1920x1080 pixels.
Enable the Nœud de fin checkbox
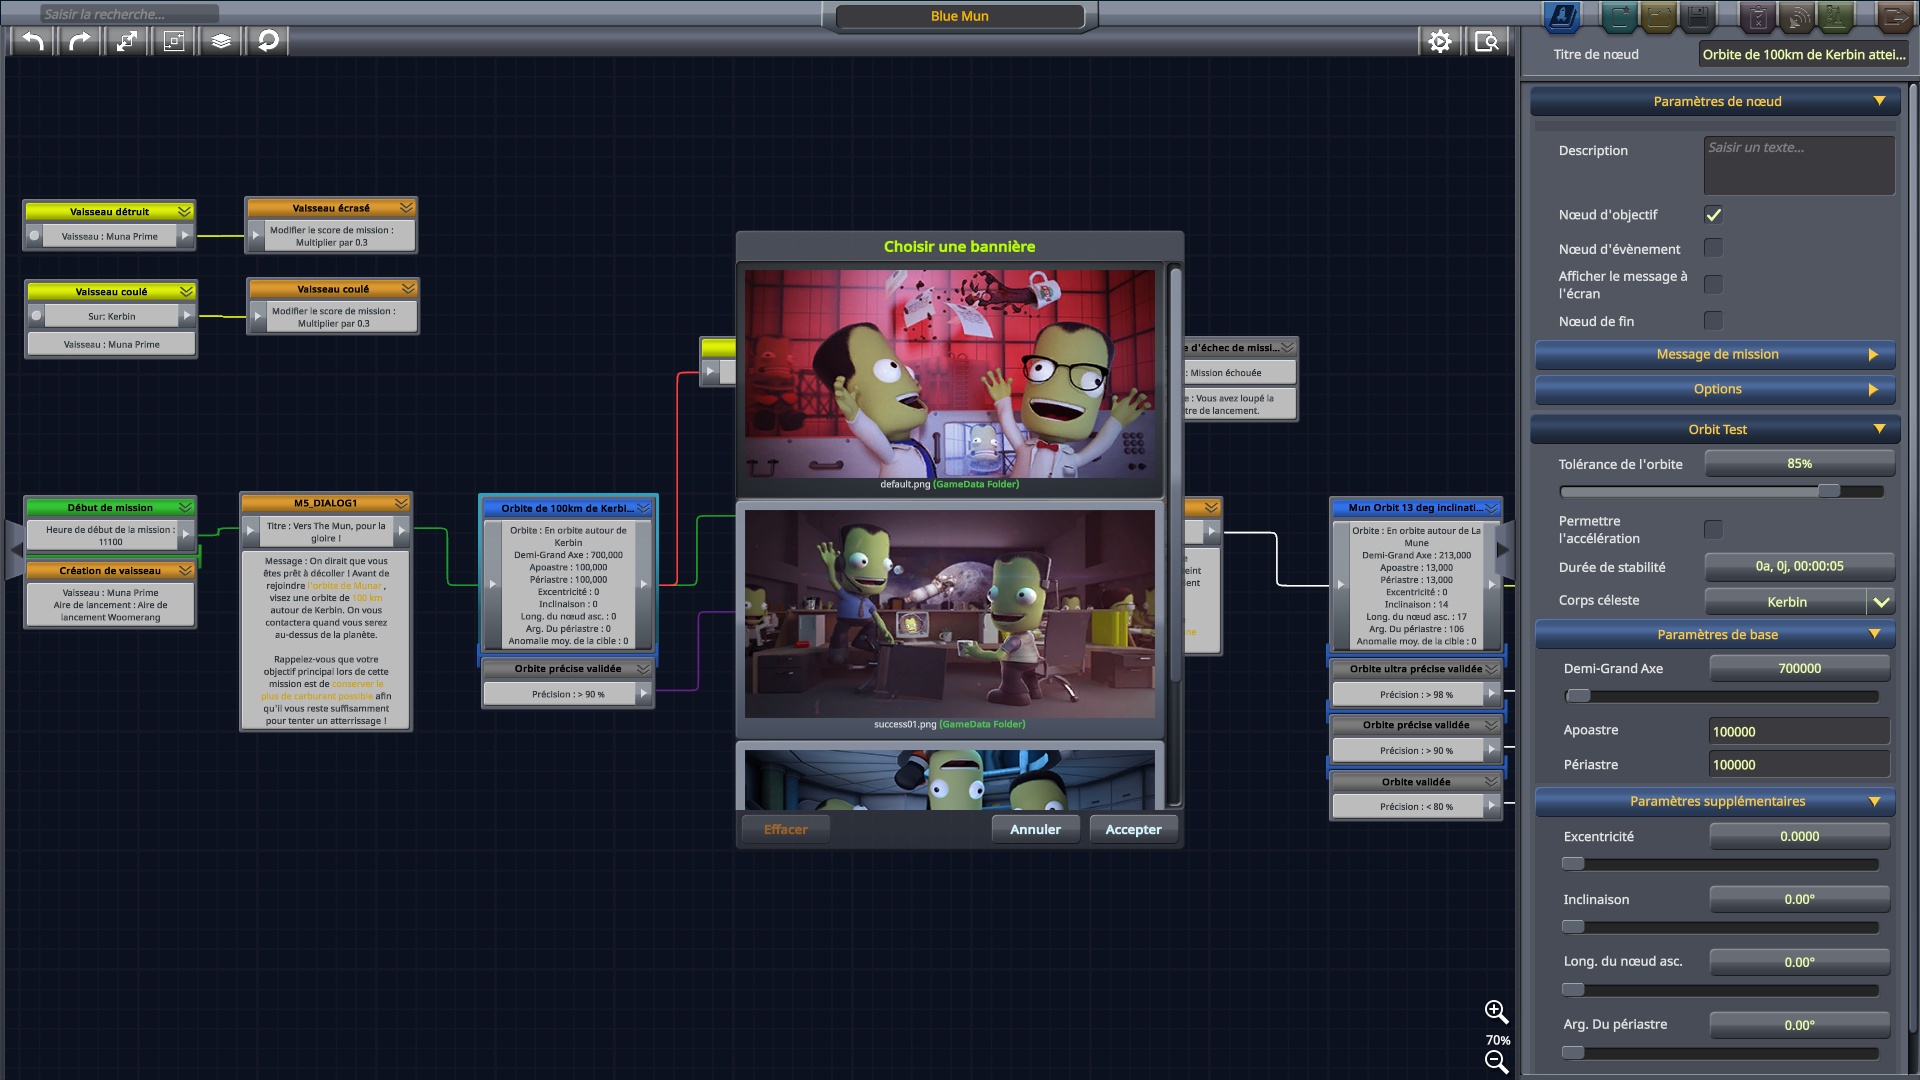(x=1713, y=320)
